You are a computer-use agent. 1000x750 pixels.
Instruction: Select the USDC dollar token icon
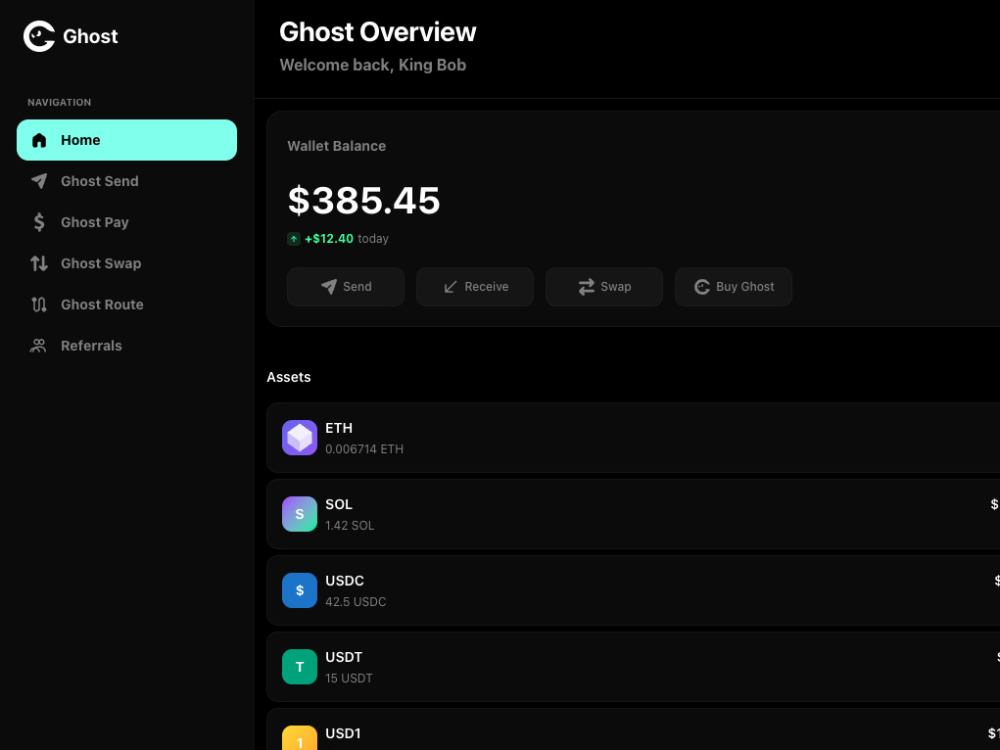(300, 591)
